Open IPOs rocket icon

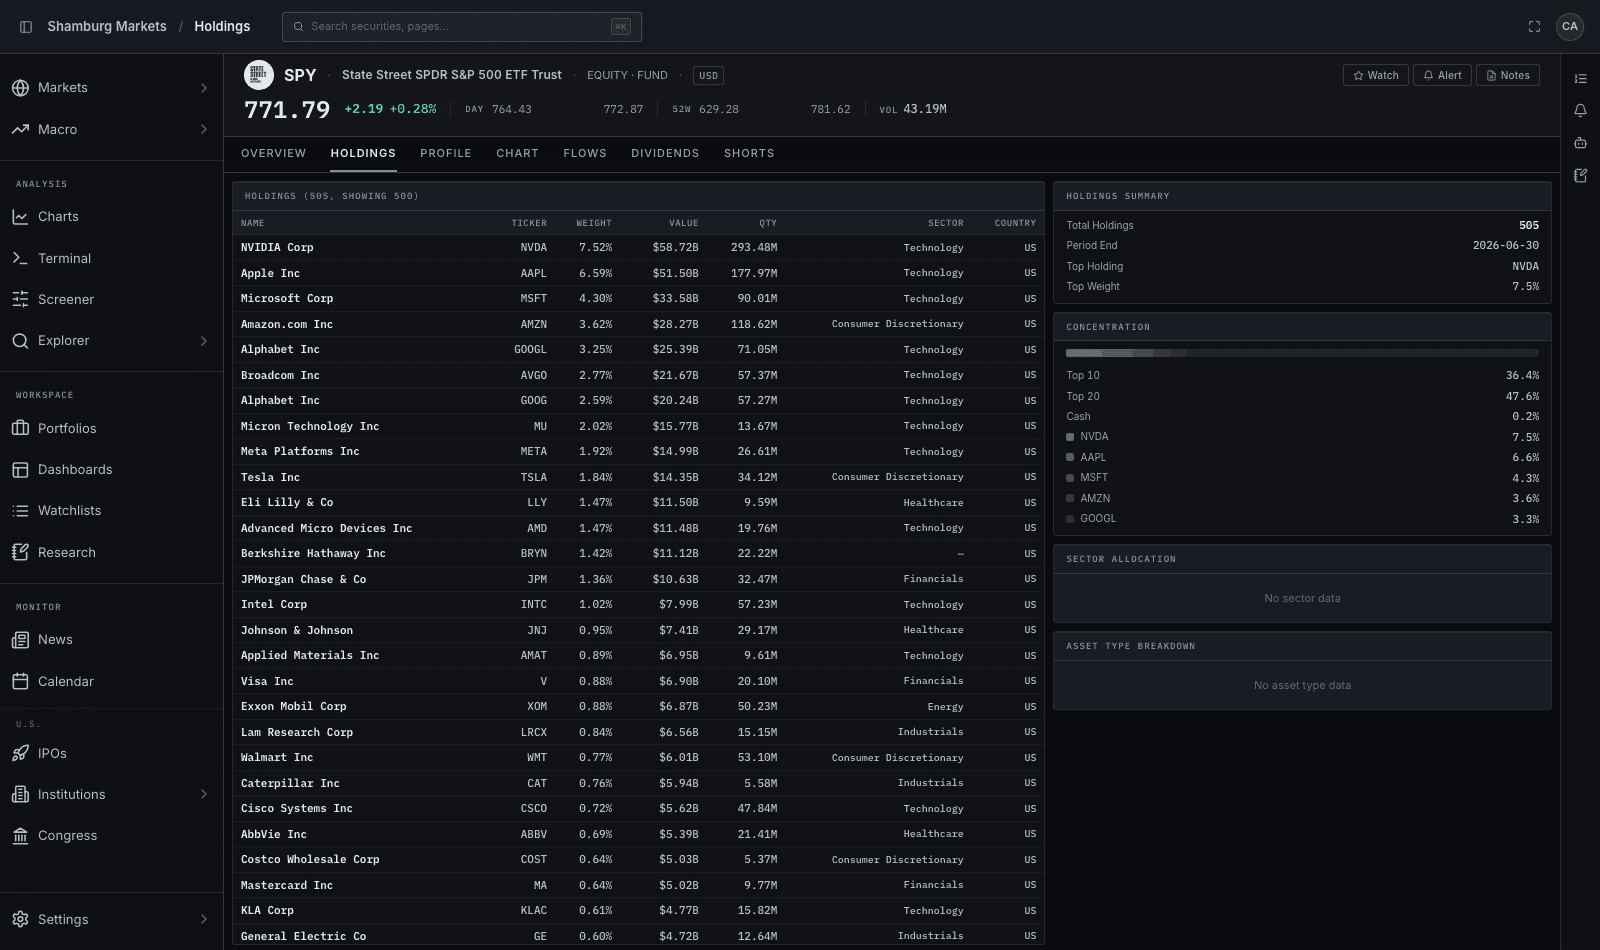coord(20,753)
